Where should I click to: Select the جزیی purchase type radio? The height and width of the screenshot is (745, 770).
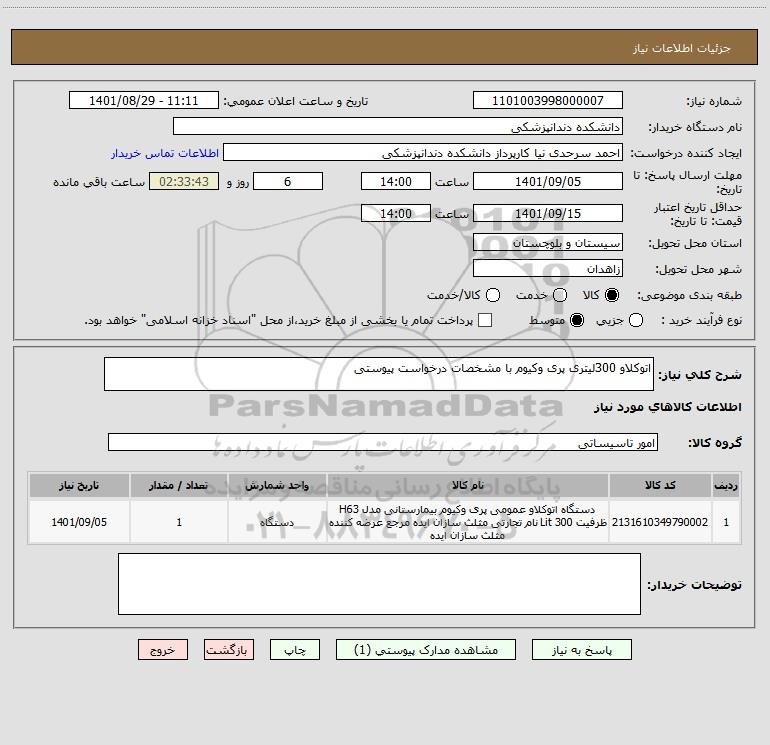[x=636, y=320]
